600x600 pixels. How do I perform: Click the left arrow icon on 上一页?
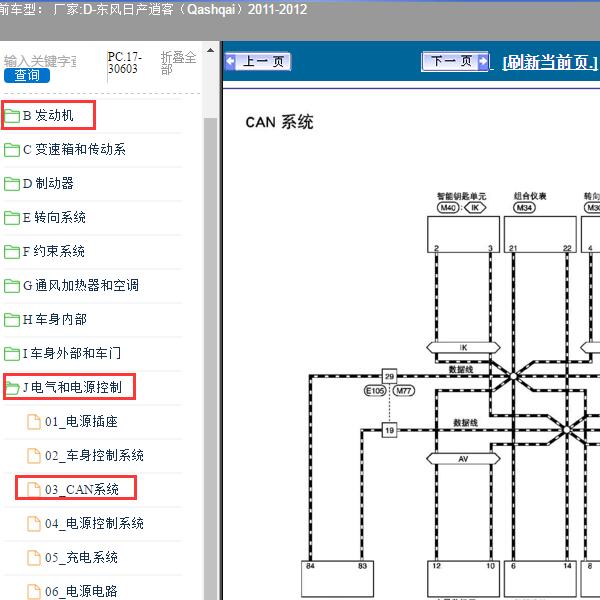[x=230, y=61]
